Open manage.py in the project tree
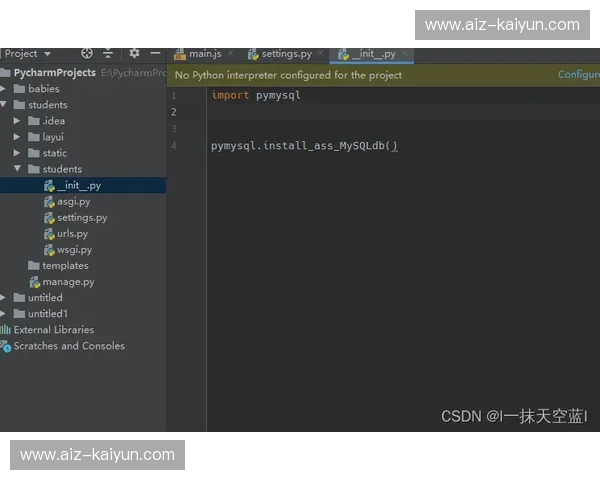Image resolution: width=600 pixels, height=480 pixels. (x=67, y=282)
